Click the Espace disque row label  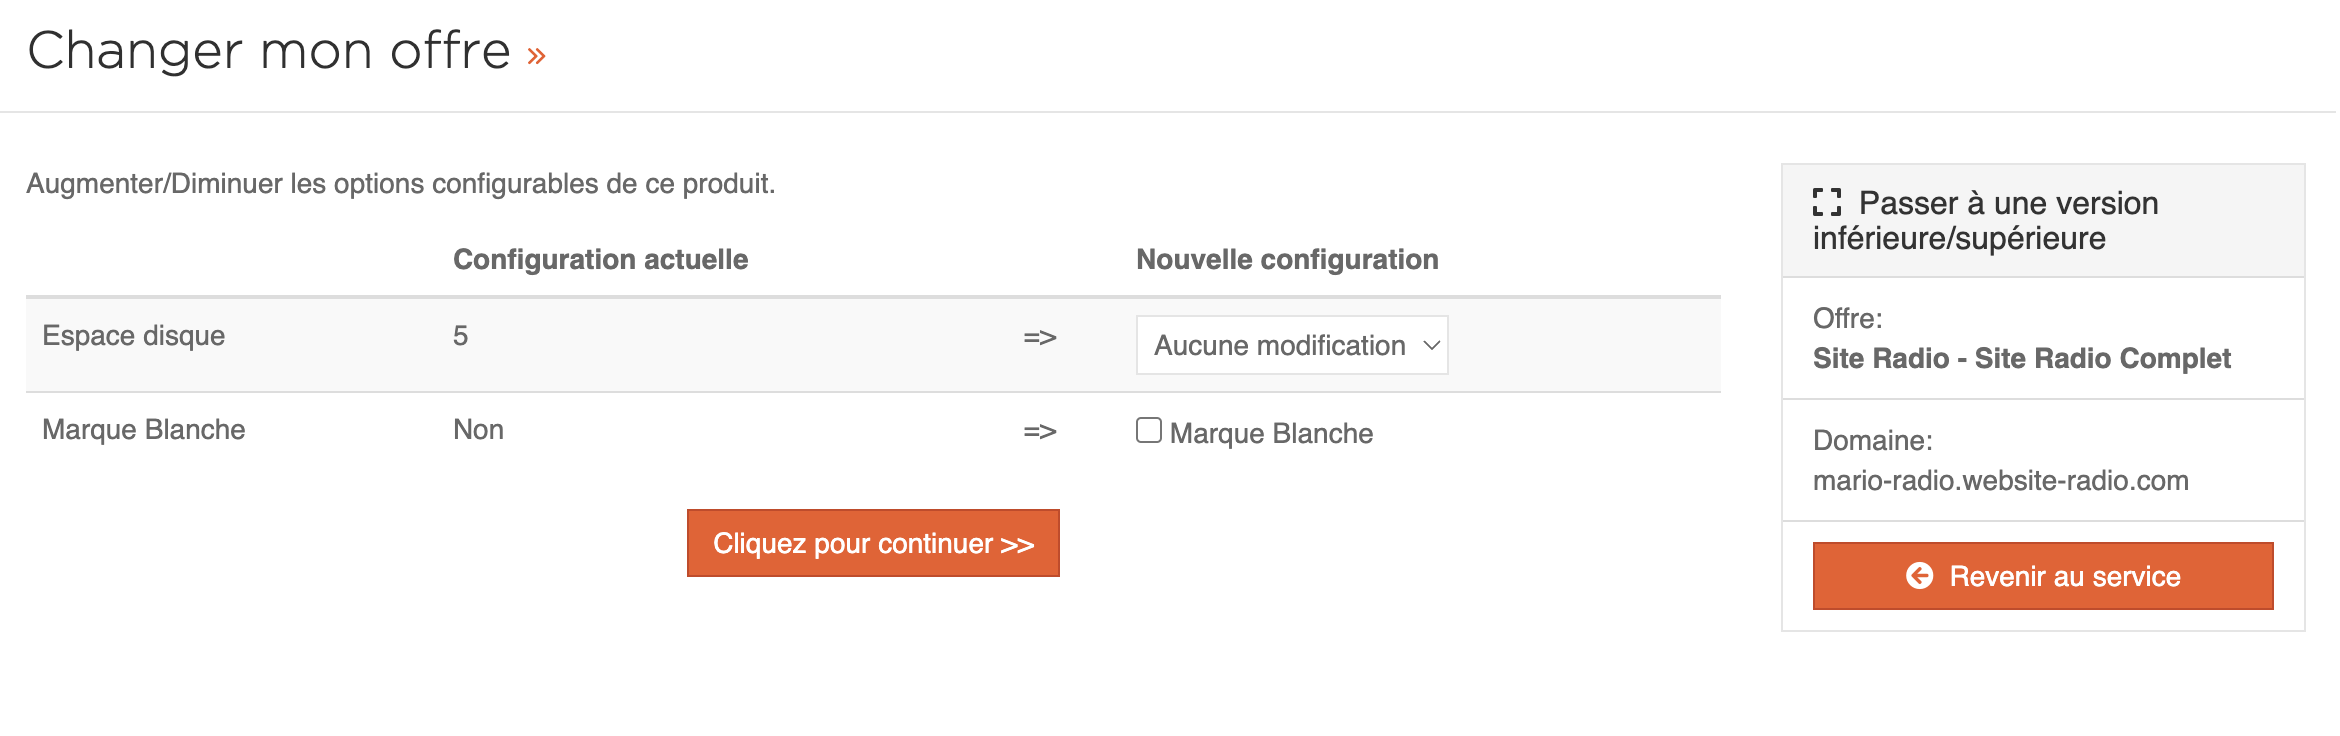coord(133,336)
